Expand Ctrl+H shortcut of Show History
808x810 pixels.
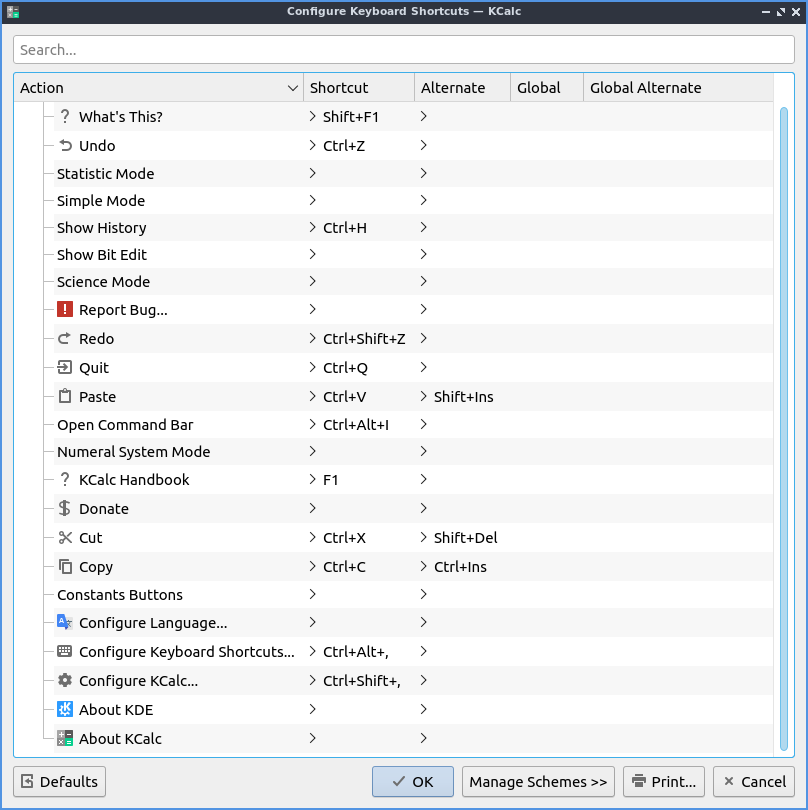(x=313, y=228)
